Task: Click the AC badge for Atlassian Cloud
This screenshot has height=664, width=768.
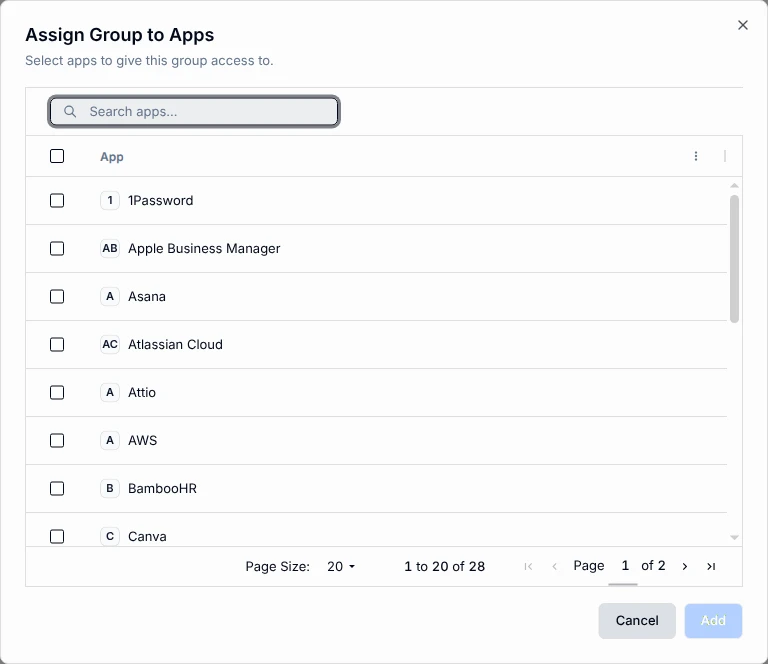Action: coord(110,344)
